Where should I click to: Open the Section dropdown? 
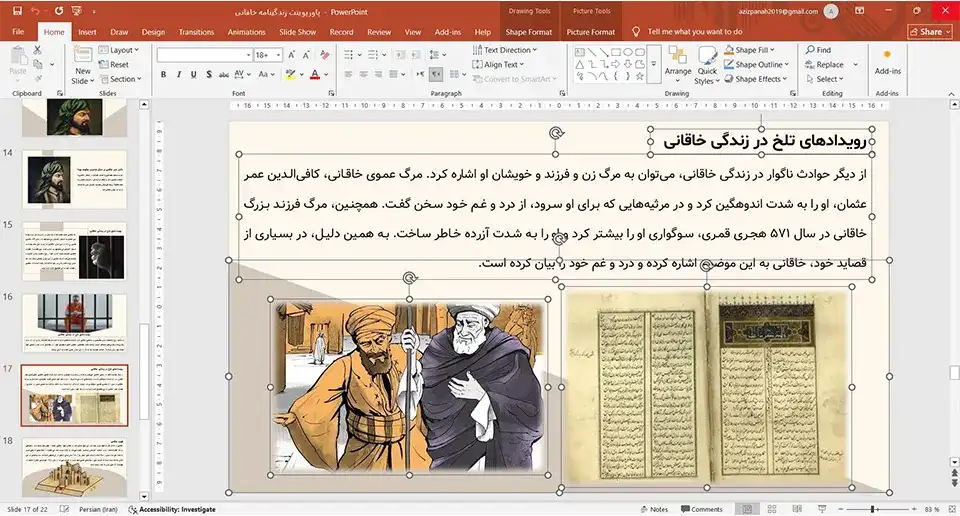(121, 79)
